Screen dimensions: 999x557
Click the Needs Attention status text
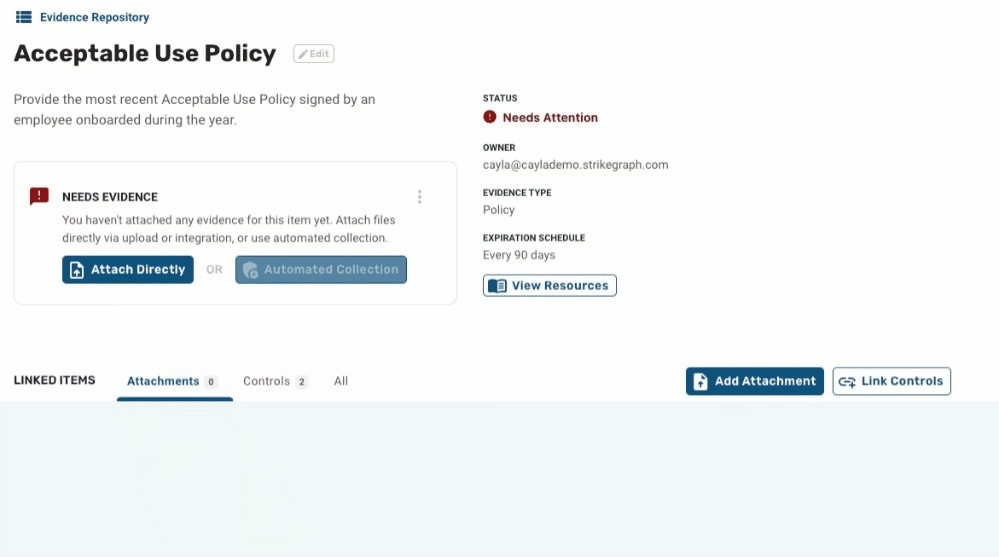coord(550,117)
